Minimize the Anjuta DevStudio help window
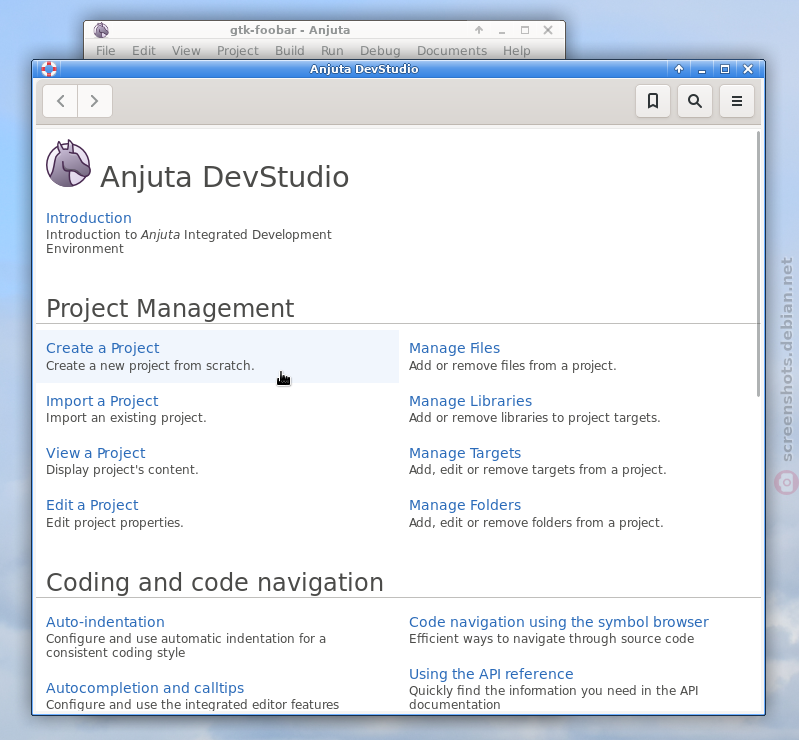The width and height of the screenshot is (799, 740). pos(702,69)
